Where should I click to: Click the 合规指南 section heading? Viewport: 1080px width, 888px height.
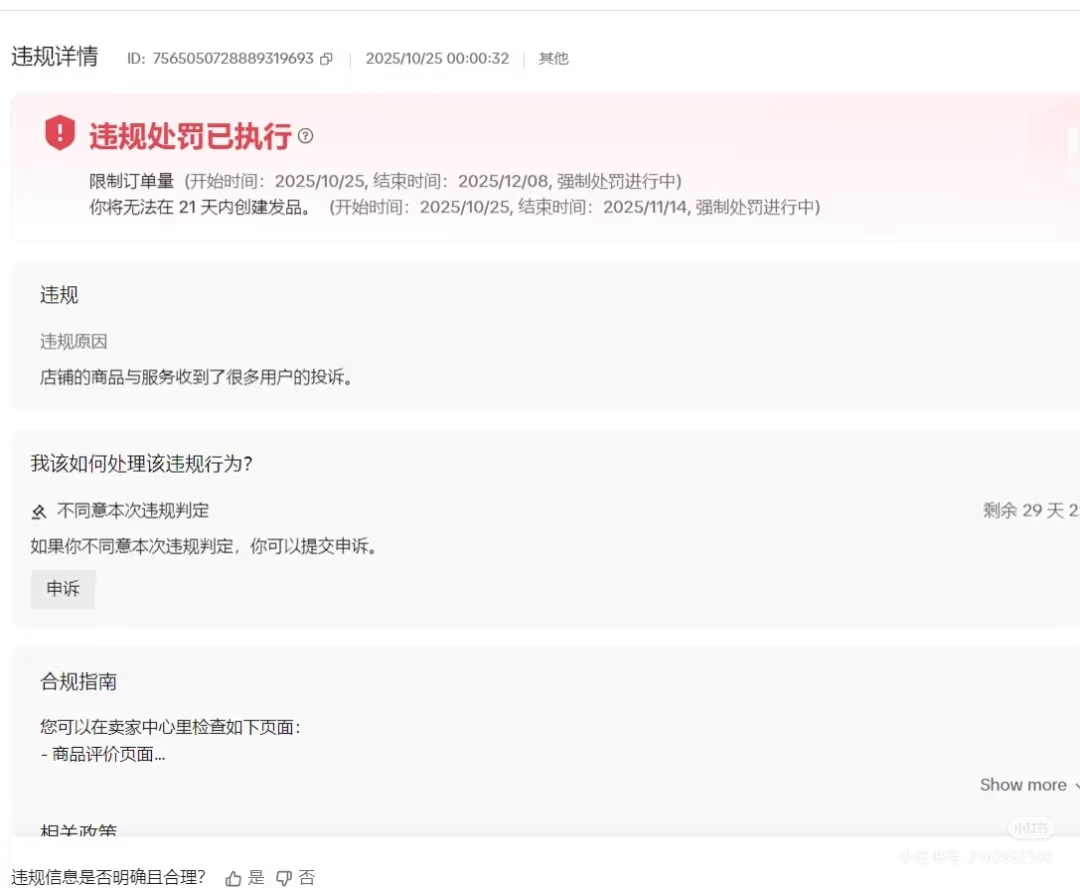[79, 682]
